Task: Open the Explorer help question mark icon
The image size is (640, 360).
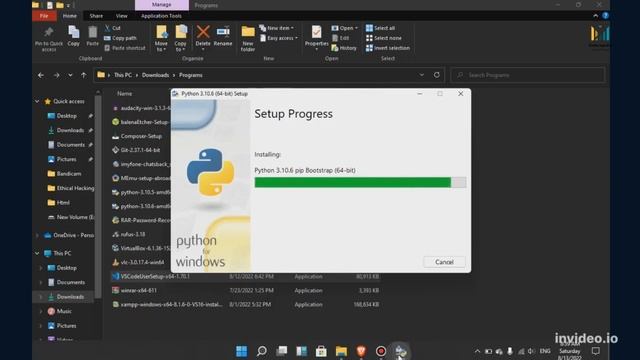Action: (605, 16)
